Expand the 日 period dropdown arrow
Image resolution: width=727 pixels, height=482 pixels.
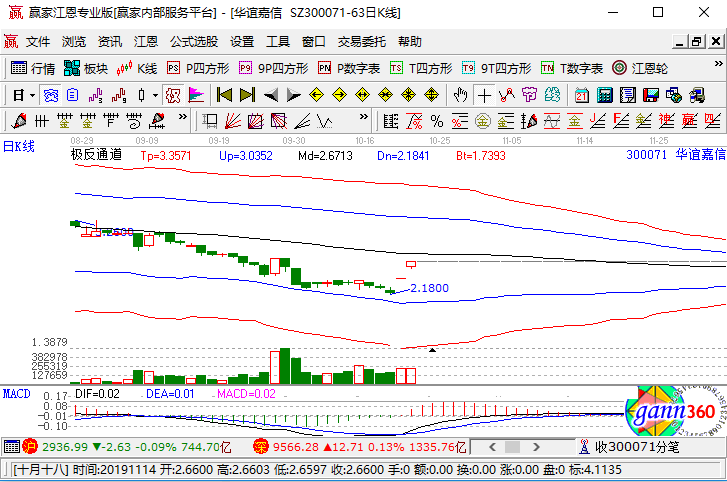pyautogui.click(x=32, y=95)
